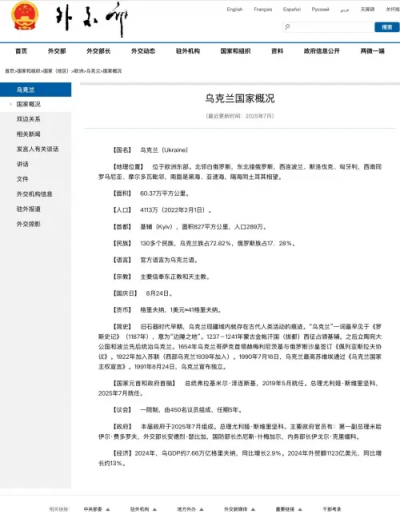Open the 政府信息公开 navigation menu
The width and height of the screenshot is (400, 518).
322,51
